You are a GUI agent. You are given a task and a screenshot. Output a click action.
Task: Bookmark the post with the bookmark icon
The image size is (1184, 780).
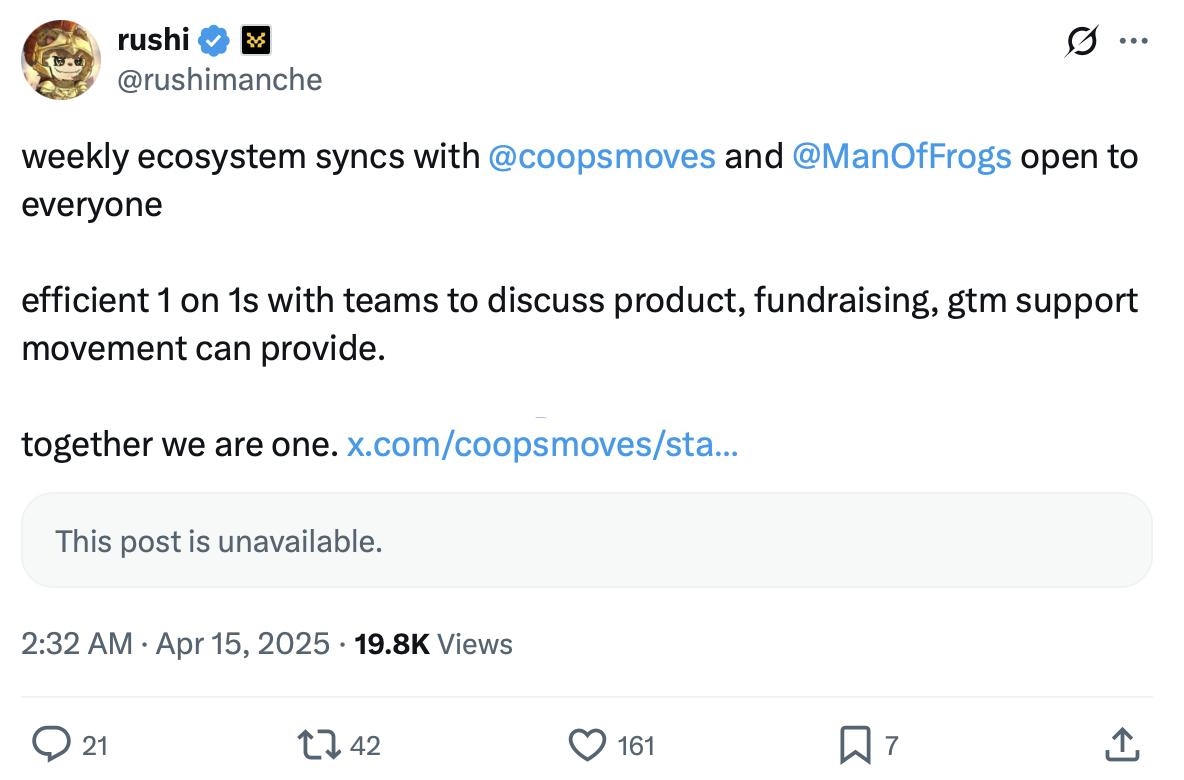(x=856, y=745)
